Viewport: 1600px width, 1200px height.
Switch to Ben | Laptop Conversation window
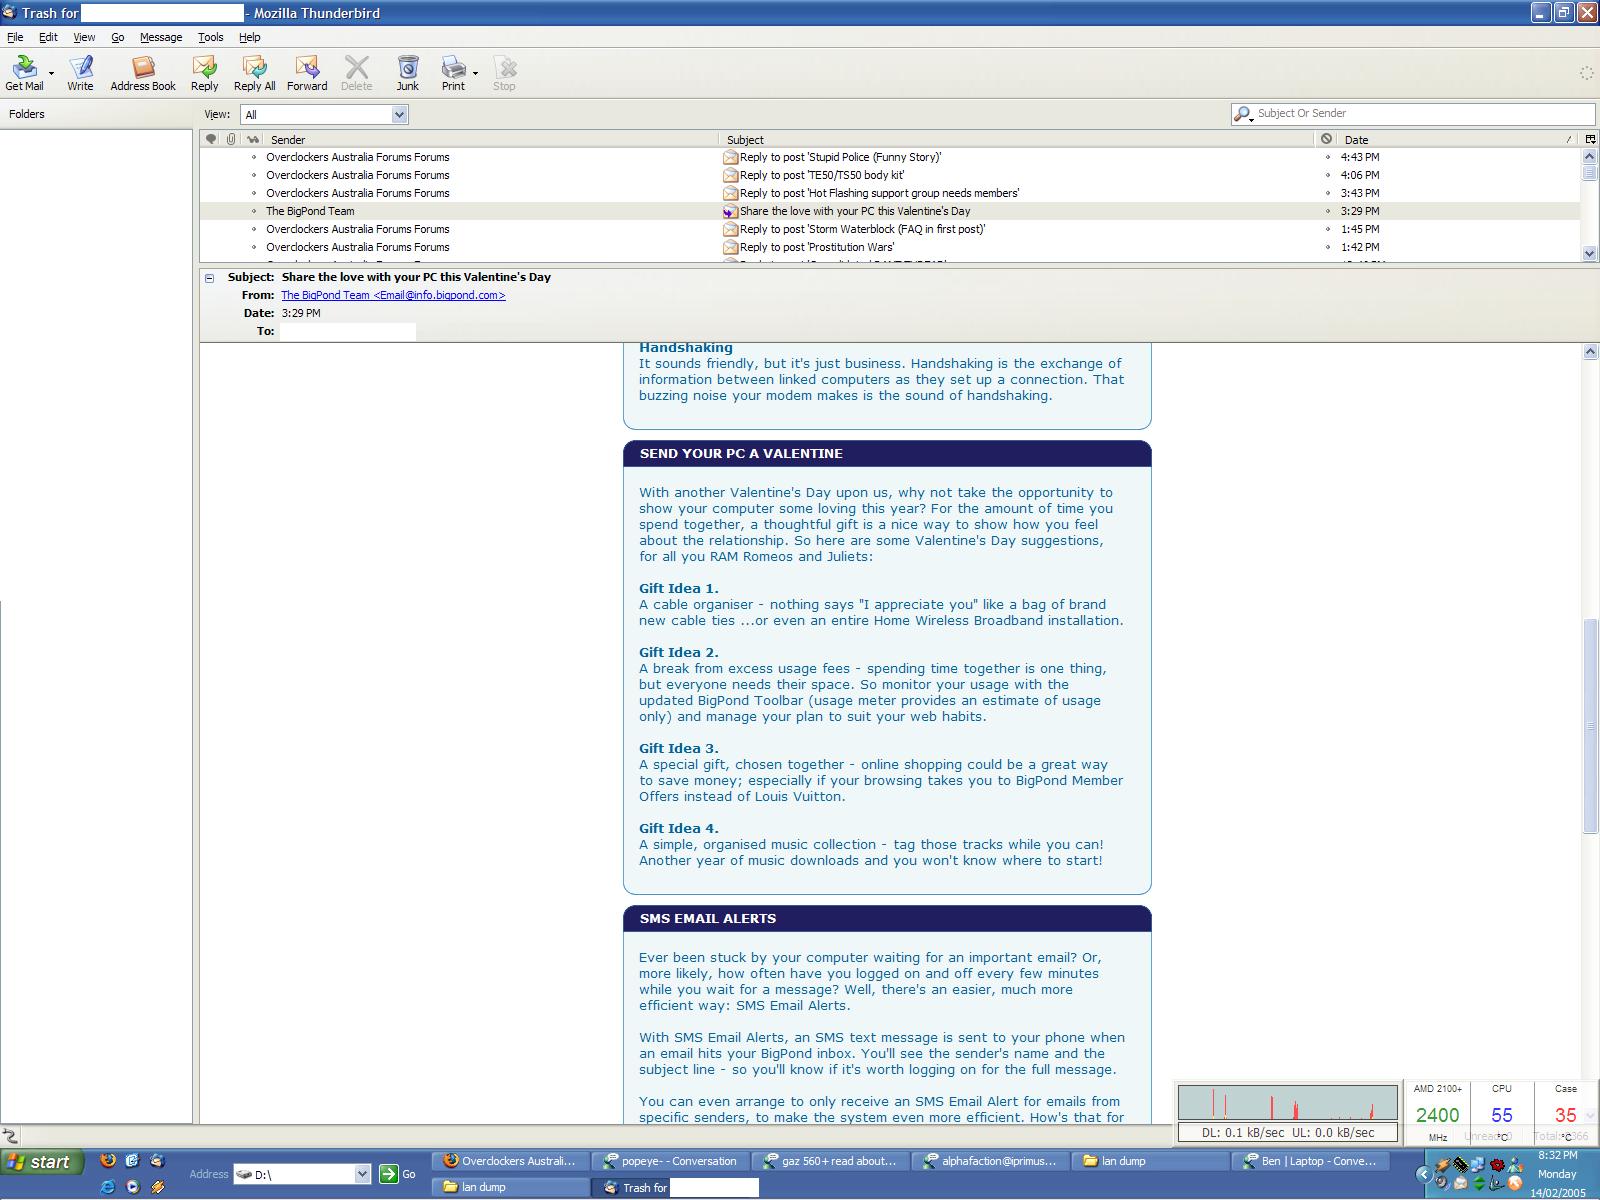(1311, 1161)
